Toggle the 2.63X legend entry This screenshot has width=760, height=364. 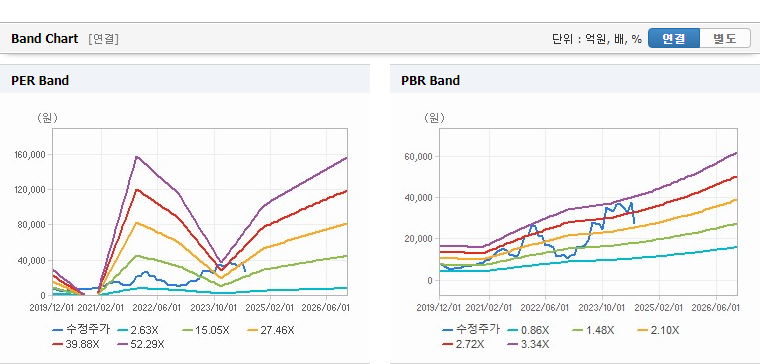pyautogui.click(x=137, y=330)
